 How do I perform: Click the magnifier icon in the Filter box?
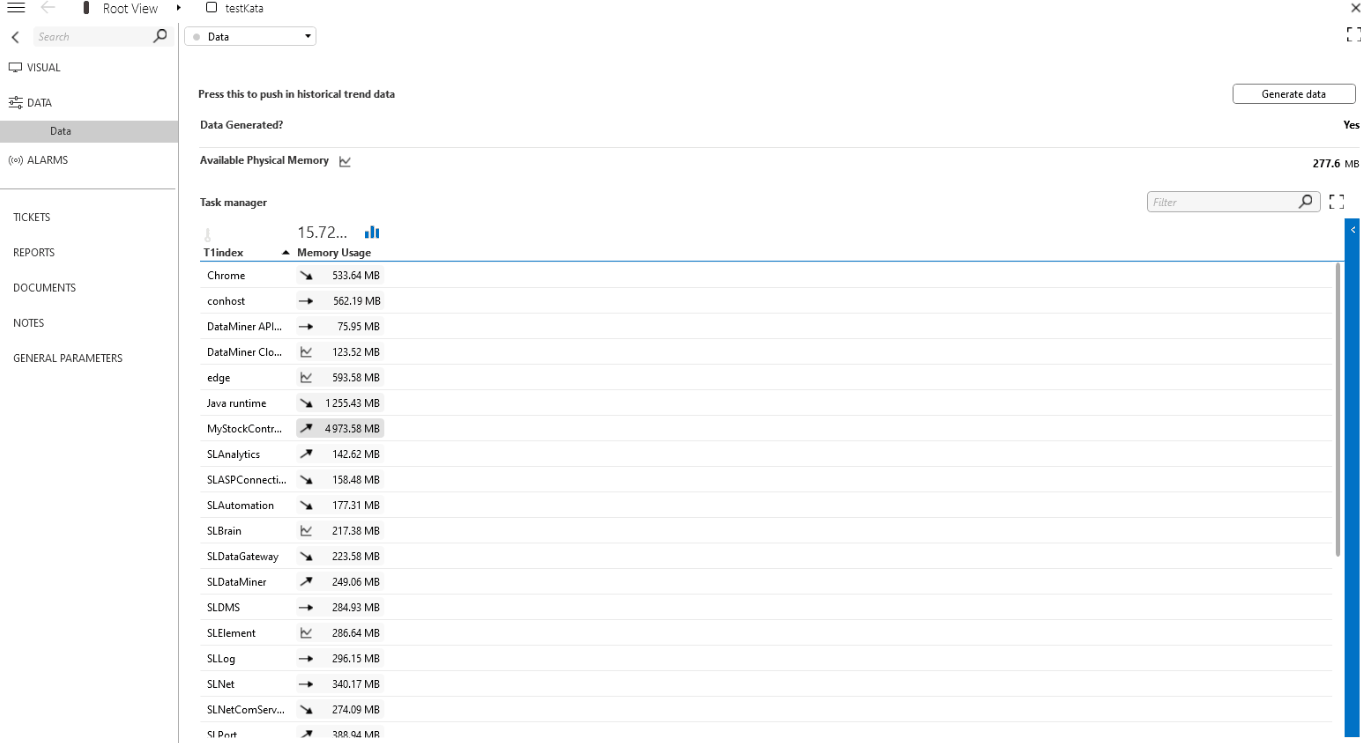(1305, 201)
